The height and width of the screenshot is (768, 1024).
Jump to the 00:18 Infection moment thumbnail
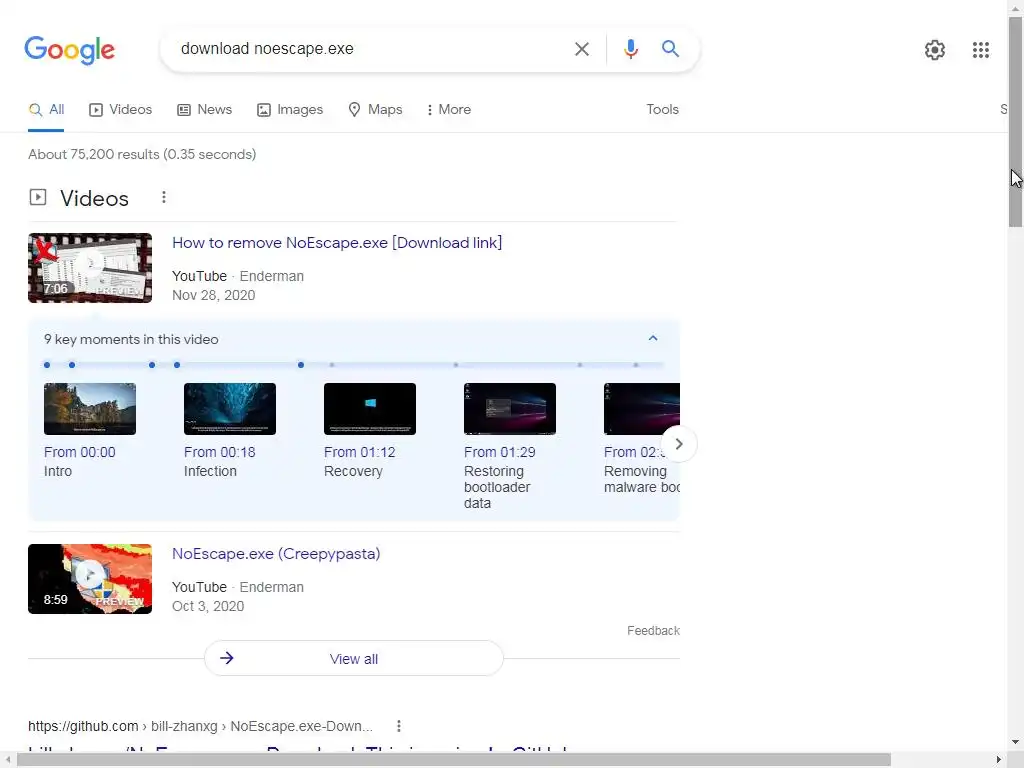[x=230, y=409]
